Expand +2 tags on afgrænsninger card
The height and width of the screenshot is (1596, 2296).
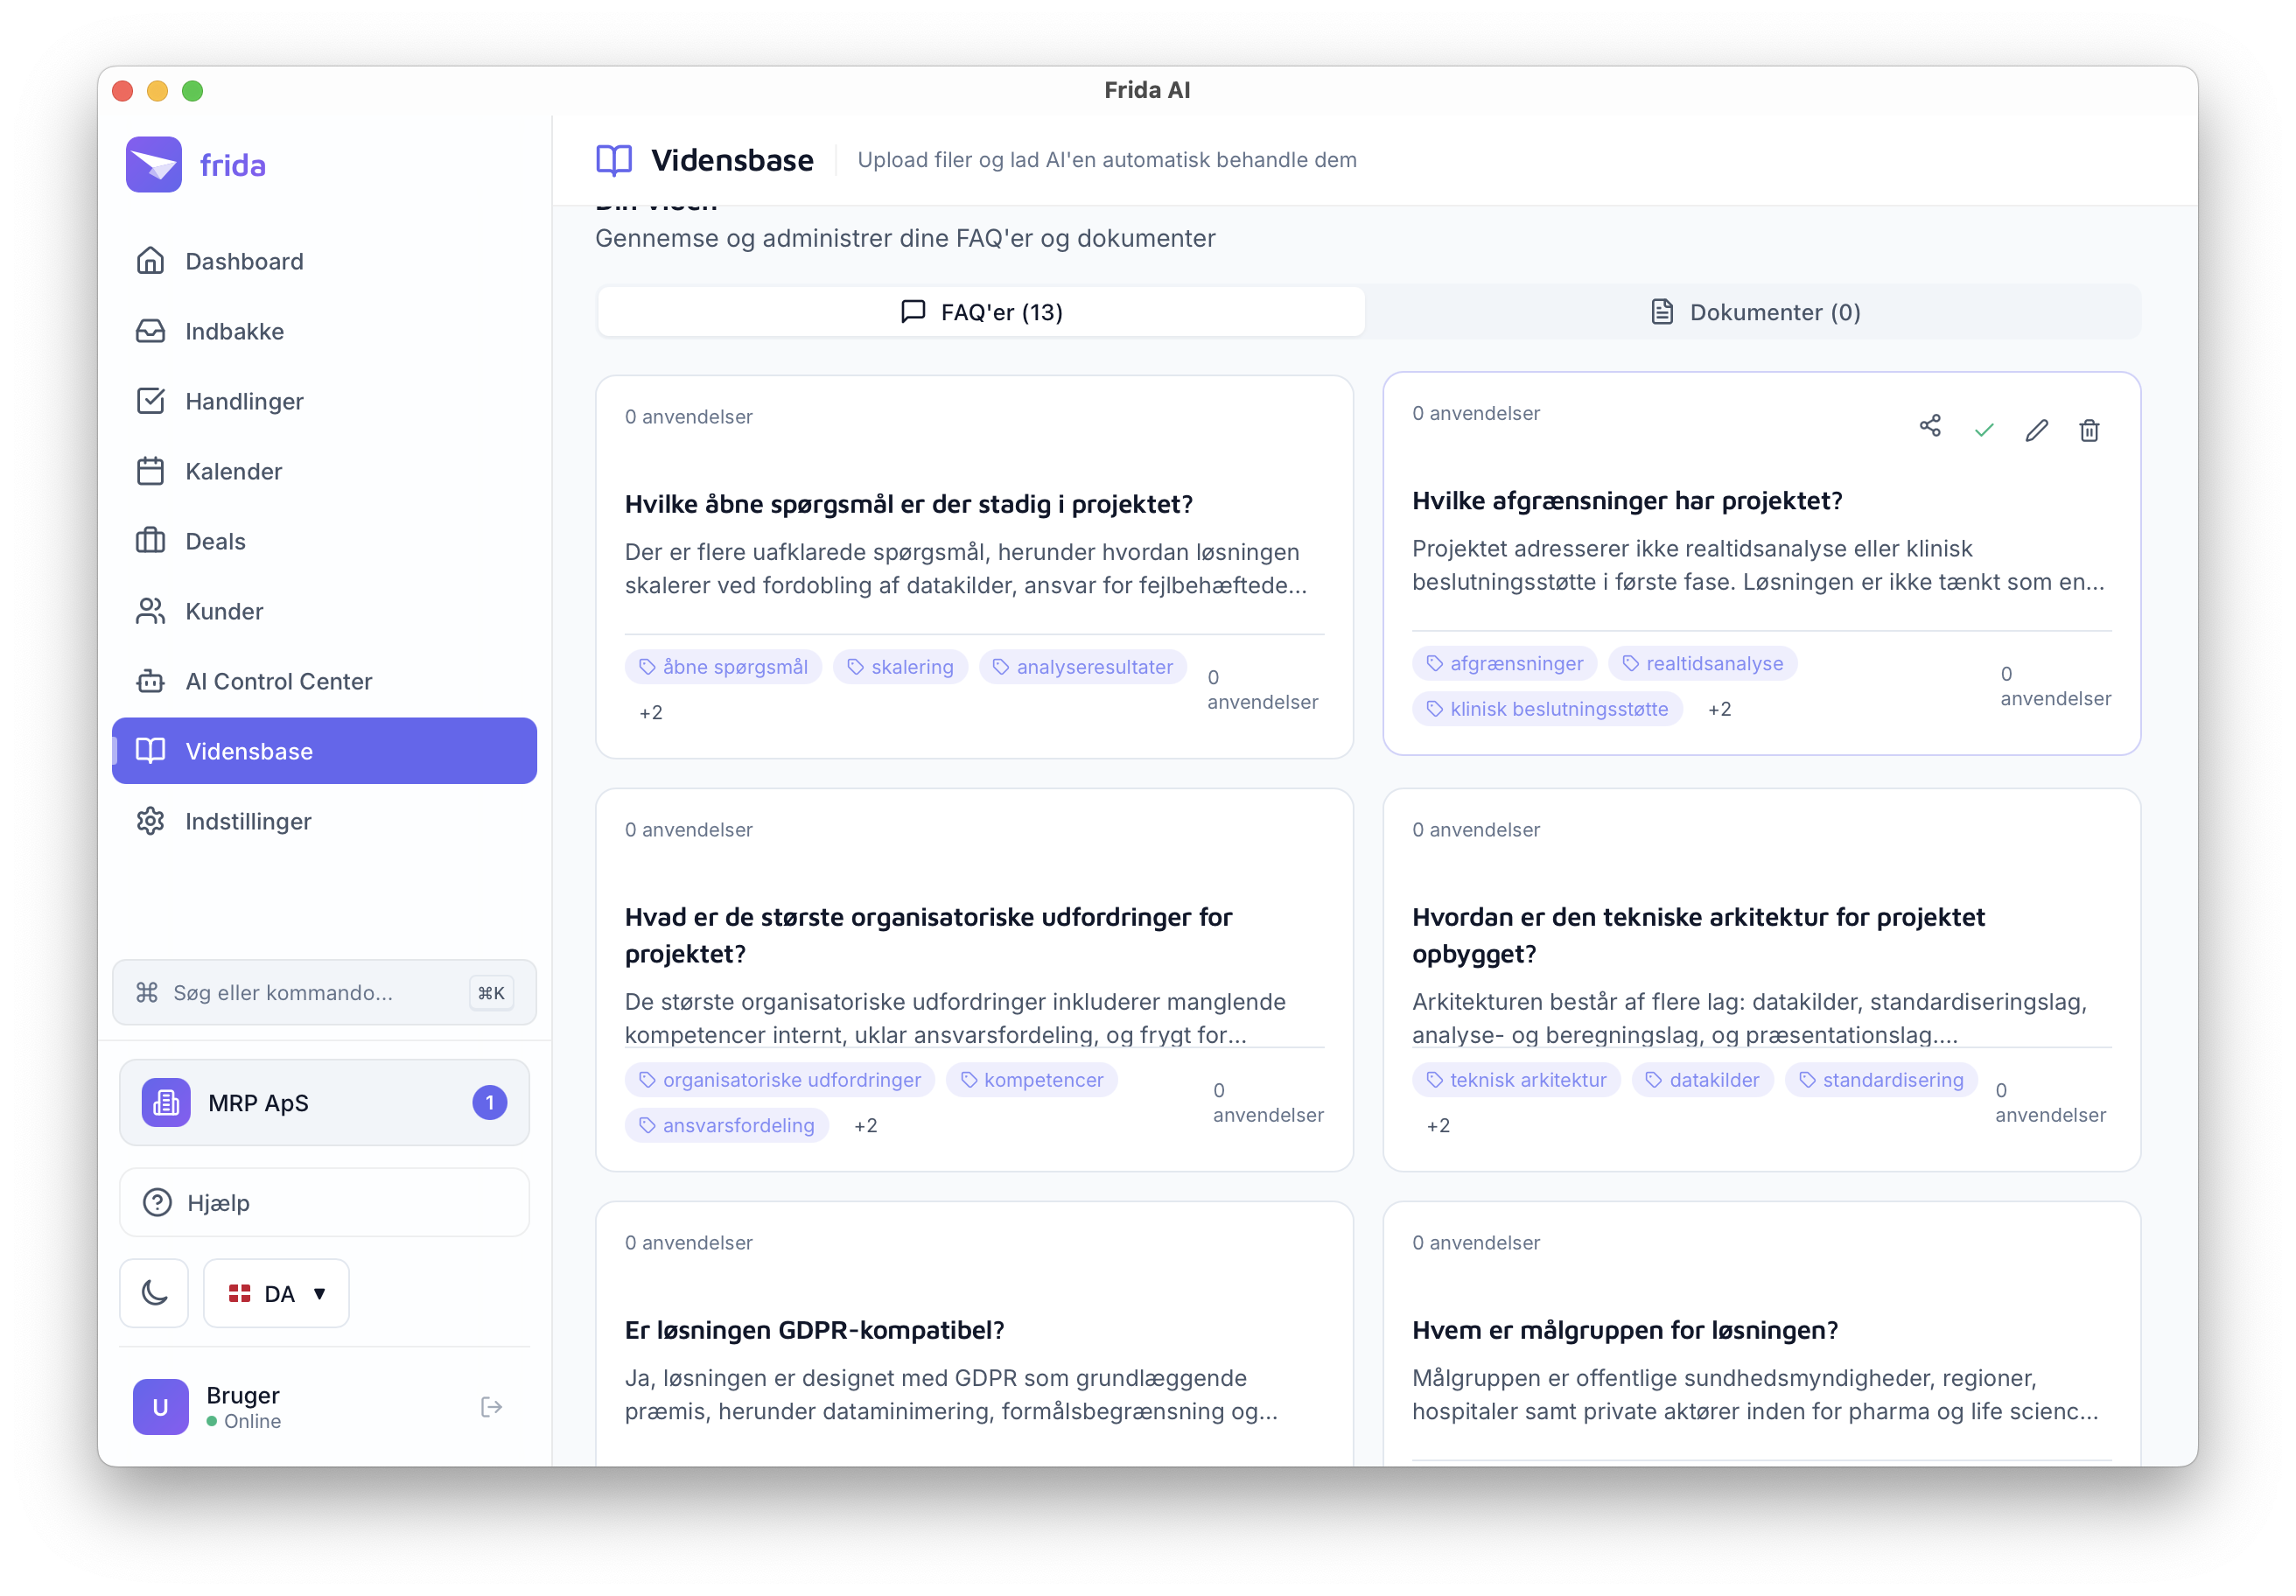click(x=1719, y=709)
